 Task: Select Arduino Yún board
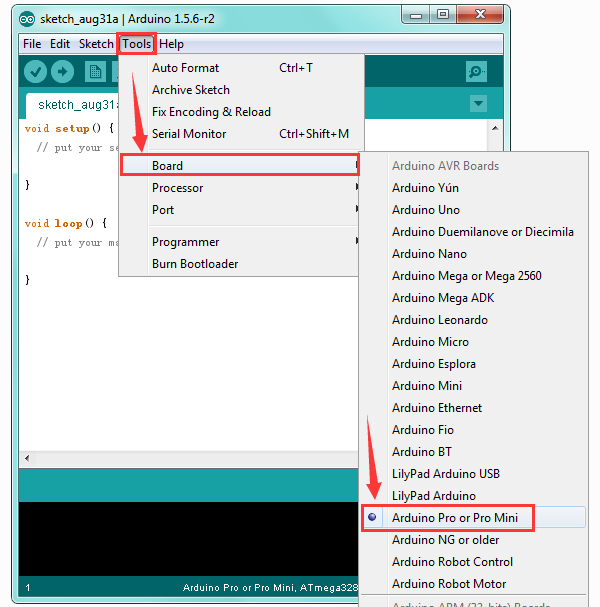coord(473,188)
